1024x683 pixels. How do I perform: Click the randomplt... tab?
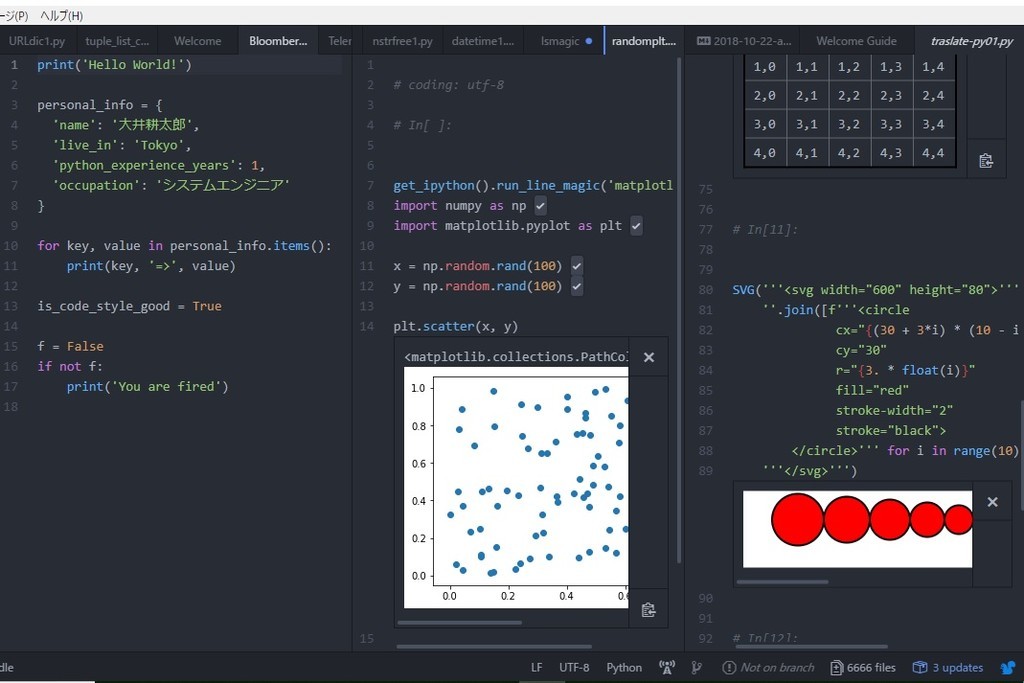pyautogui.click(x=644, y=40)
